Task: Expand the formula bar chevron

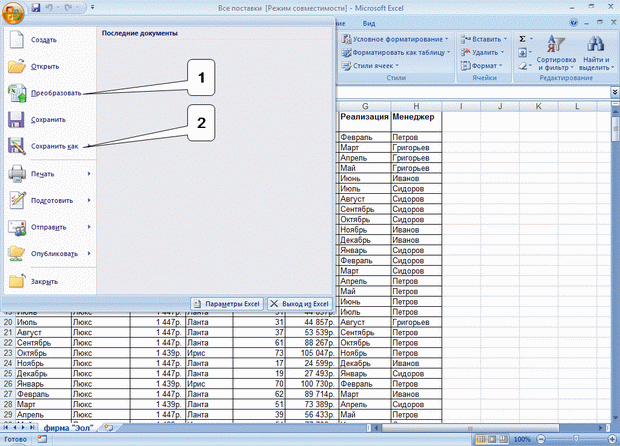Action: tap(615, 92)
